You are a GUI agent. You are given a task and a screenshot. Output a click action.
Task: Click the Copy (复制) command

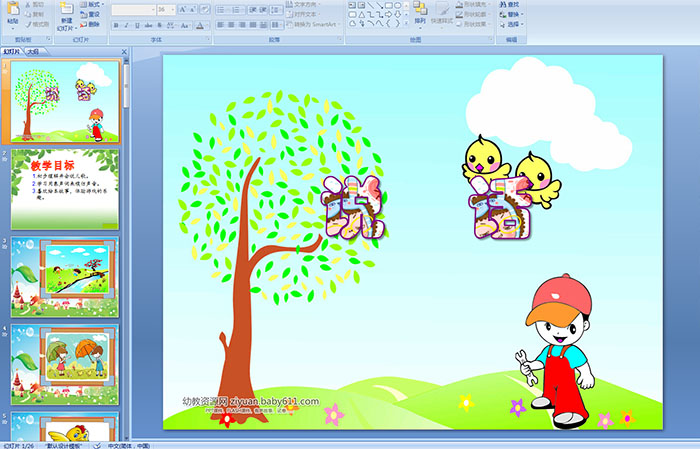tap(34, 14)
